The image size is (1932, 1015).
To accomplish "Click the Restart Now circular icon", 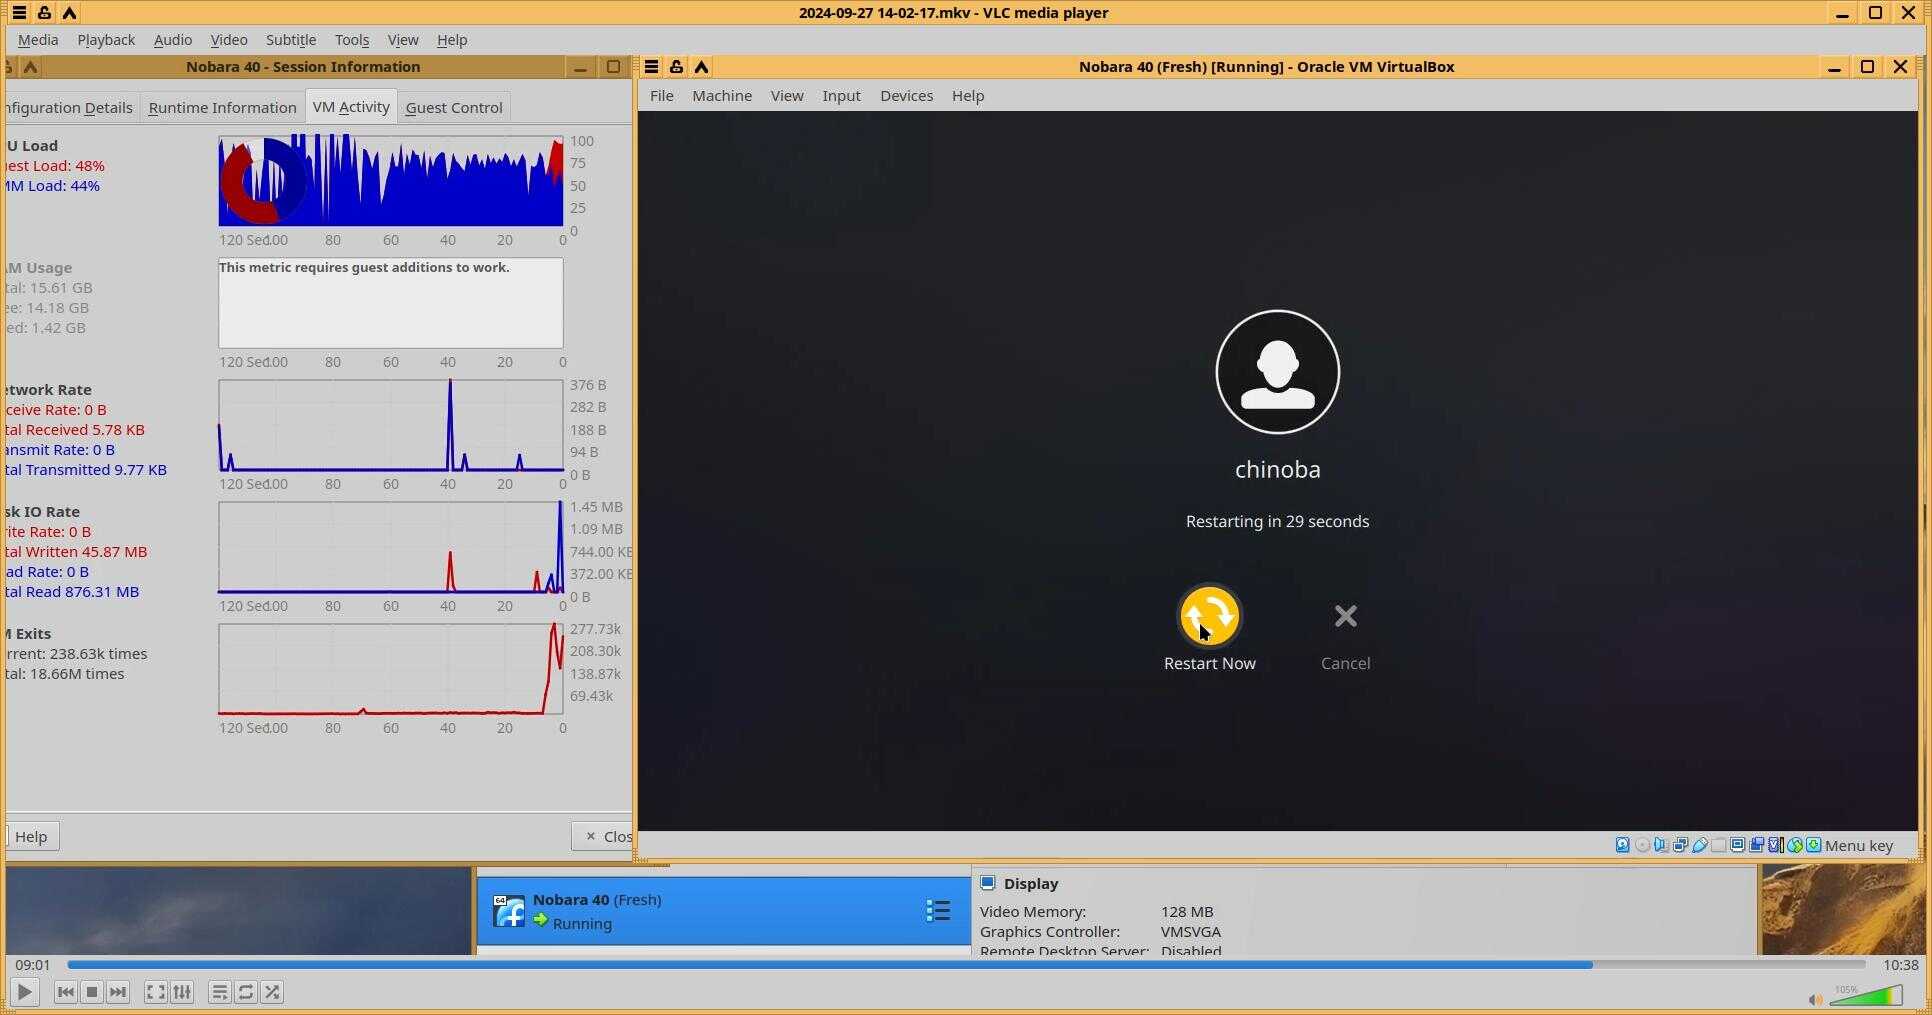I will [x=1209, y=616].
